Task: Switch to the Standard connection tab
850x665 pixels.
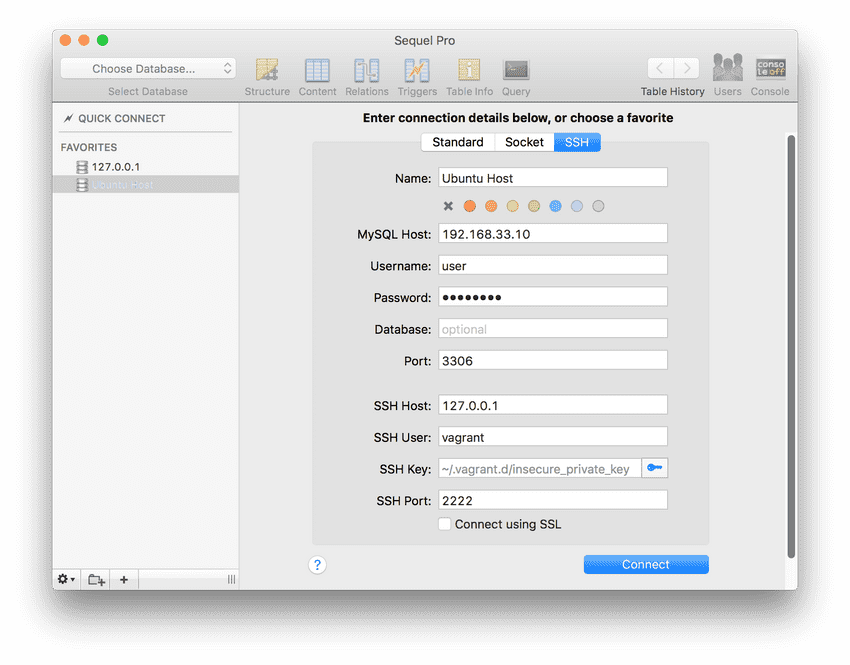Action: tap(458, 142)
